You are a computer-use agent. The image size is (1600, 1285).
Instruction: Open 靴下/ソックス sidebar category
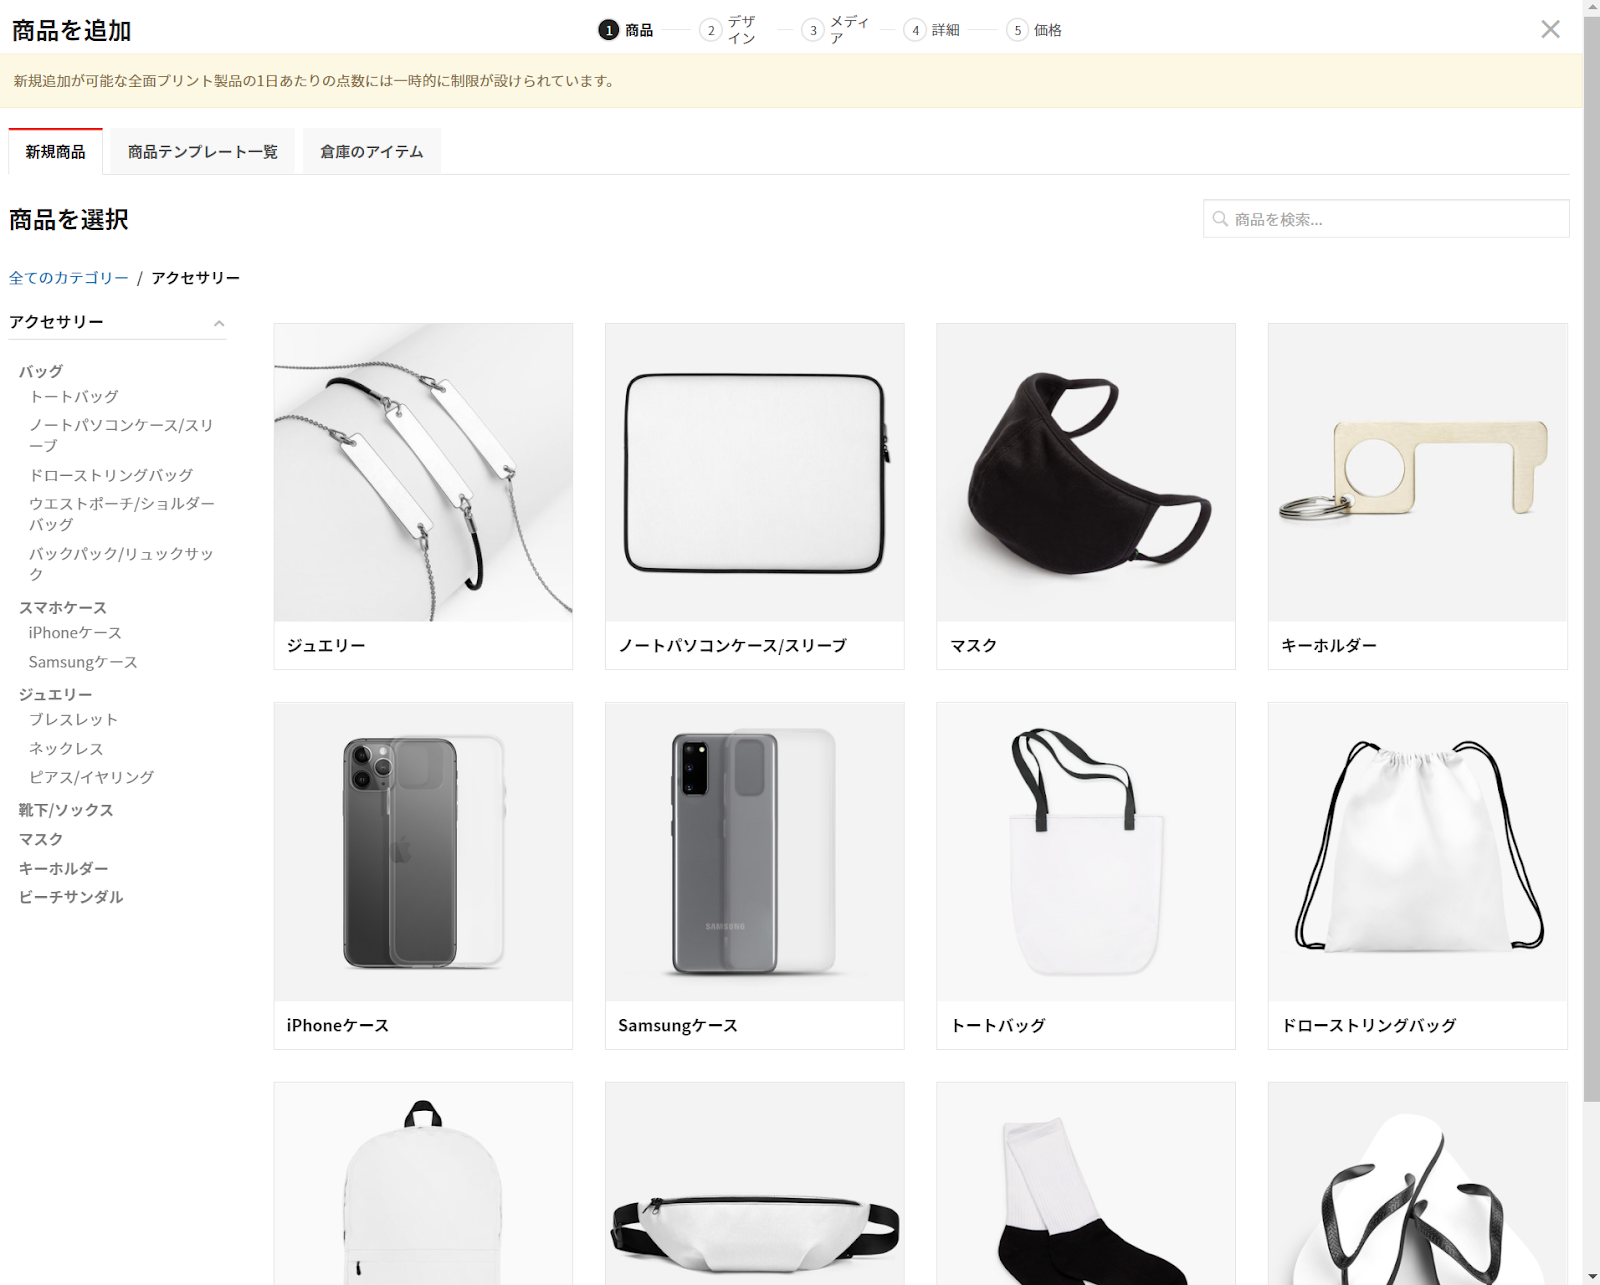(x=66, y=810)
